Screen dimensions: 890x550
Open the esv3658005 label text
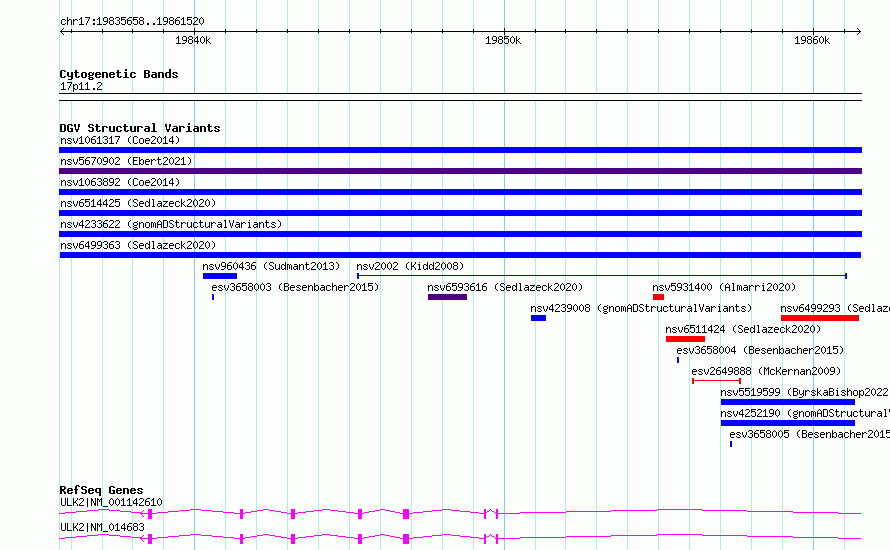809,434
